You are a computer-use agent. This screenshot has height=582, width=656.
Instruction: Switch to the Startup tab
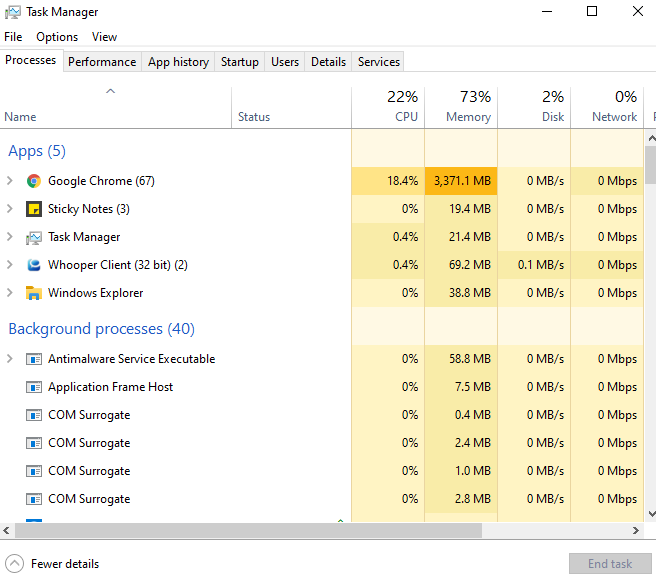coord(240,62)
